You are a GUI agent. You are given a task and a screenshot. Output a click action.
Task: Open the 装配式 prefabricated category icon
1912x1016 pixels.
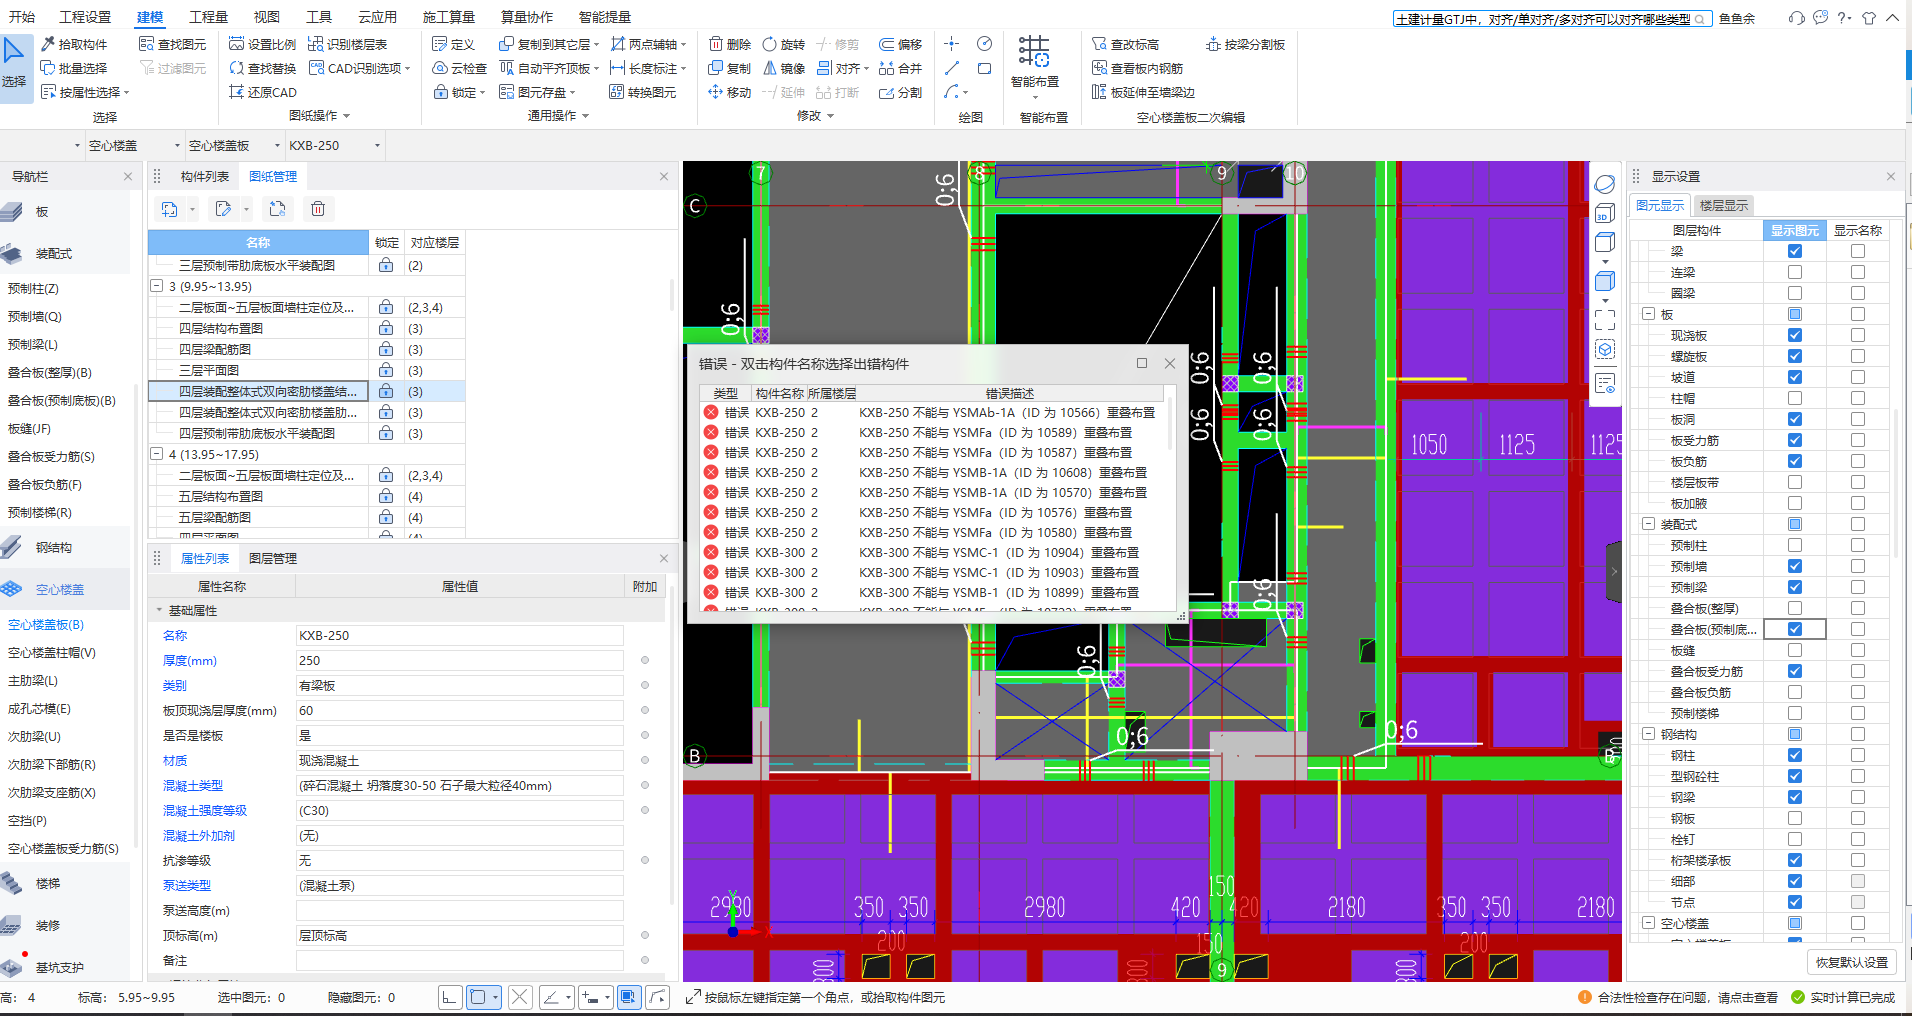(x=12, y=253)
